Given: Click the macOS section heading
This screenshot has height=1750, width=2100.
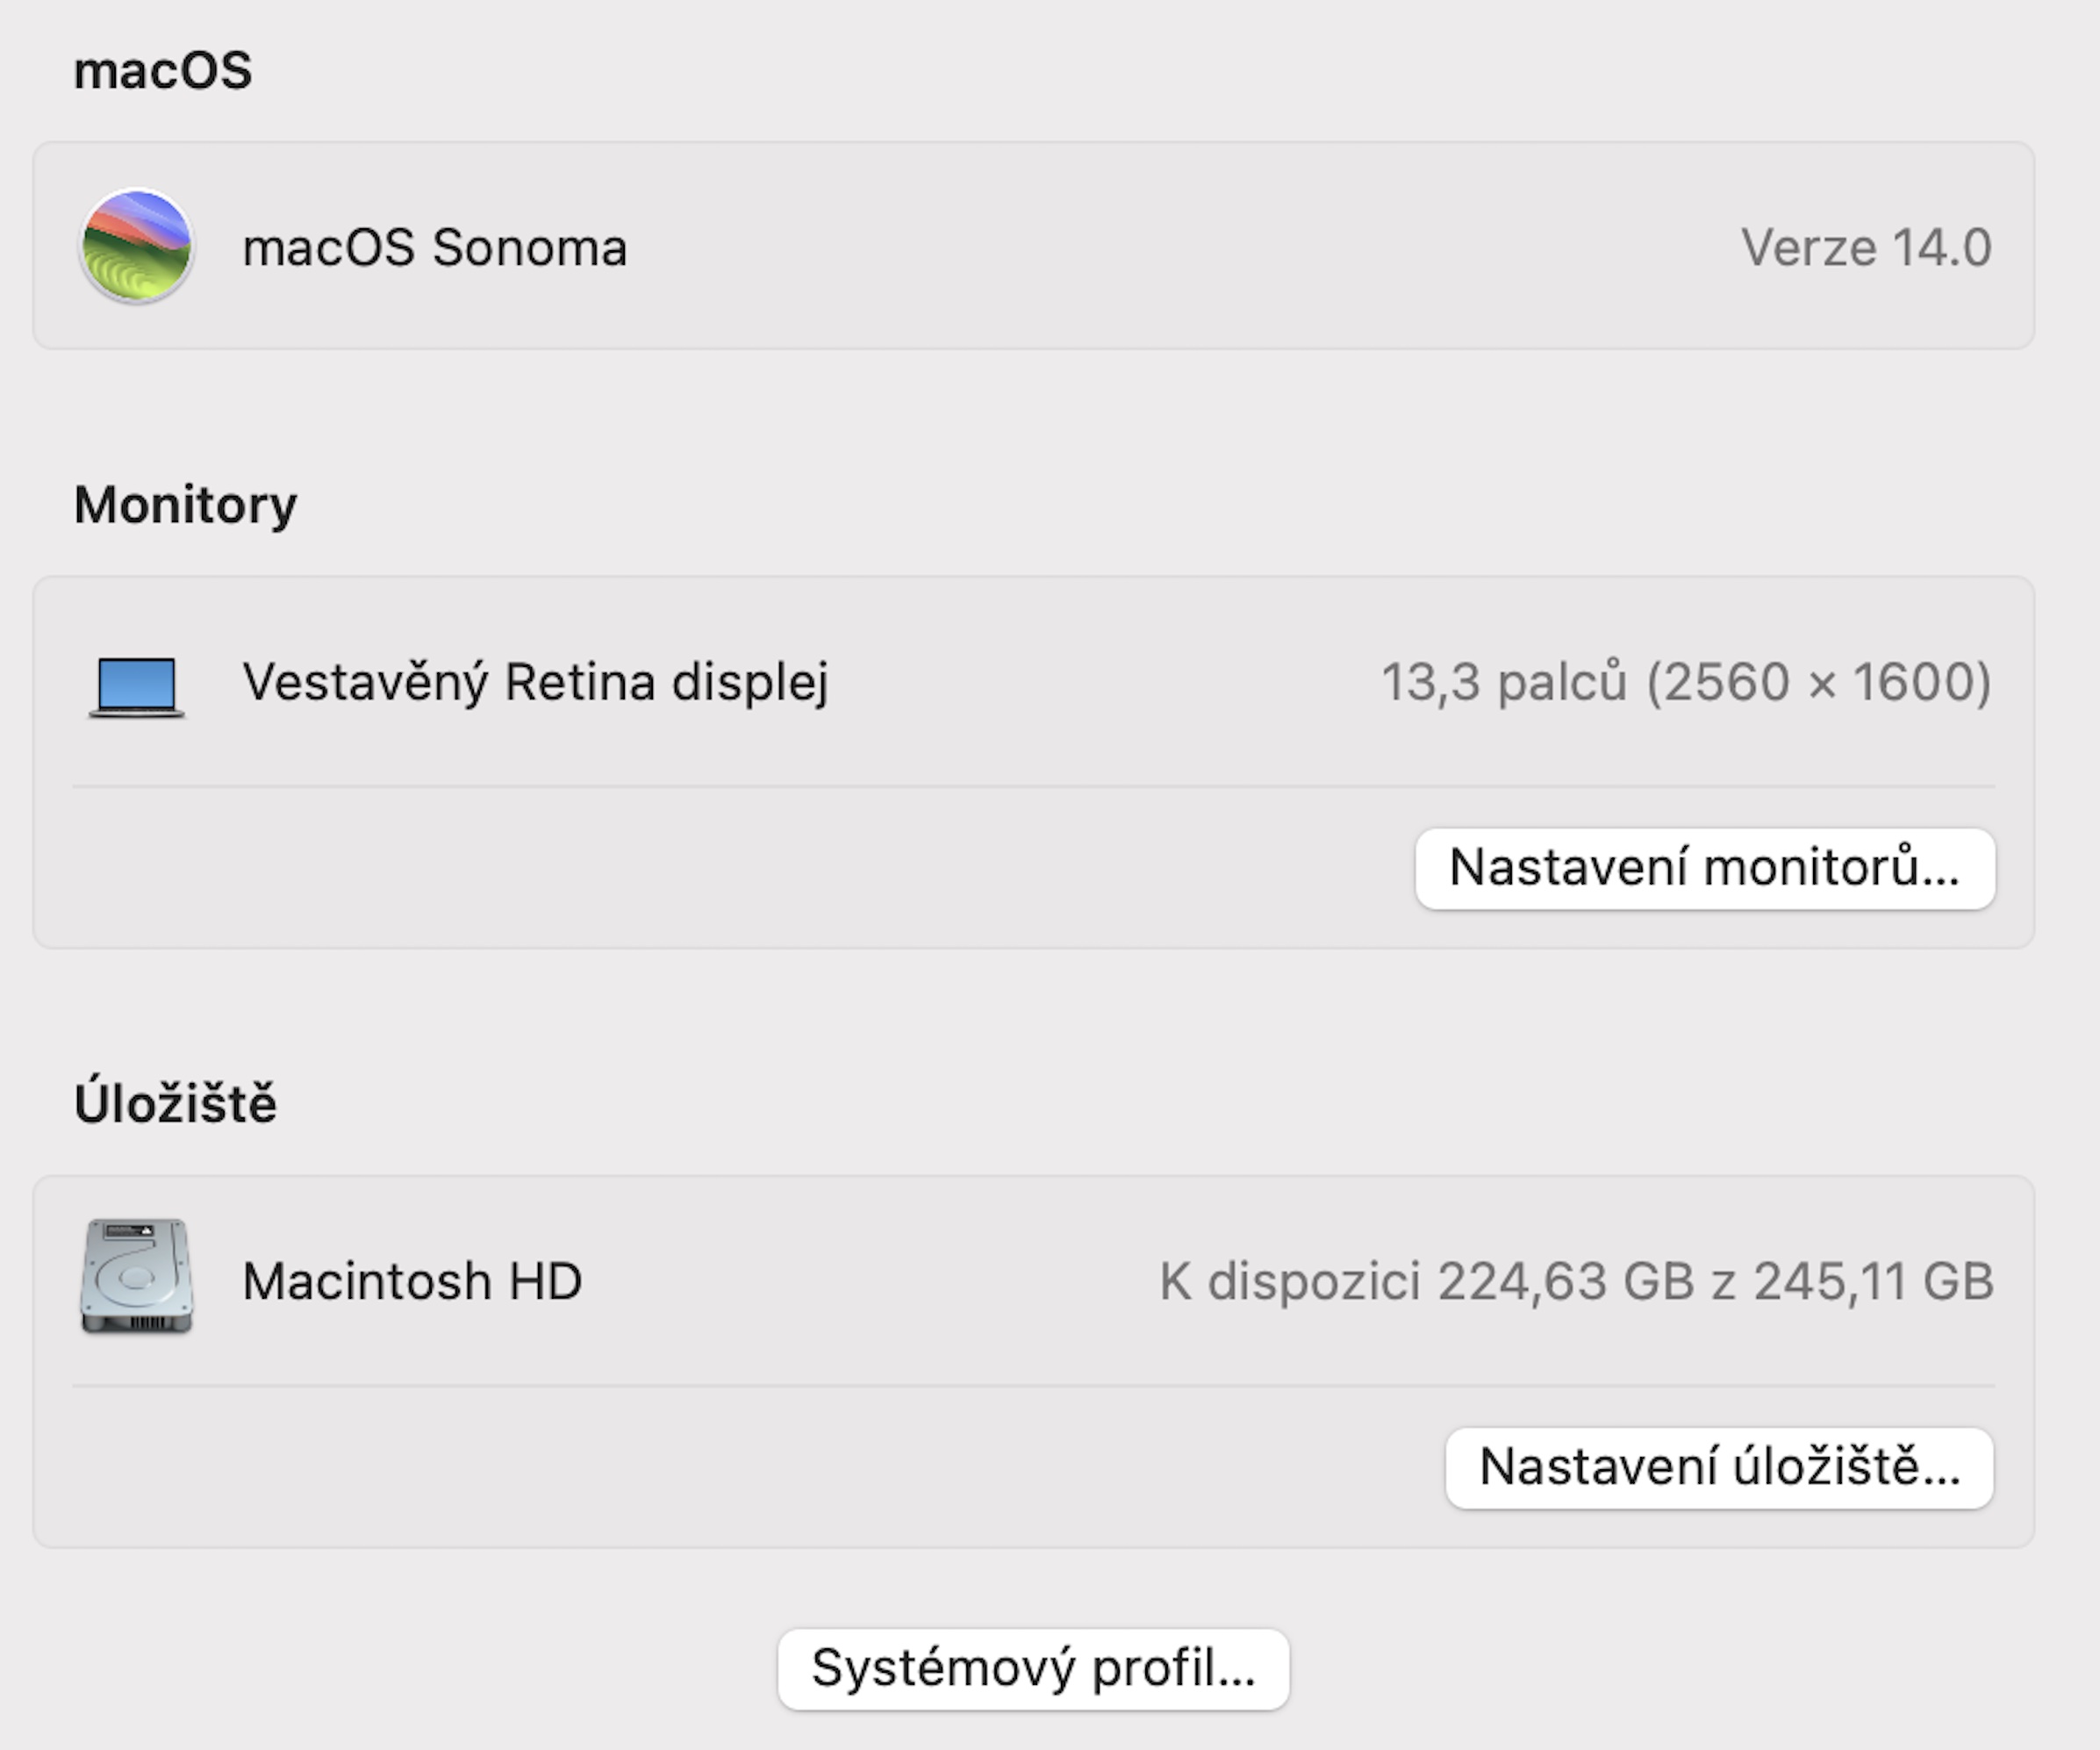Looking at the screenshot, I should (162, 71).
